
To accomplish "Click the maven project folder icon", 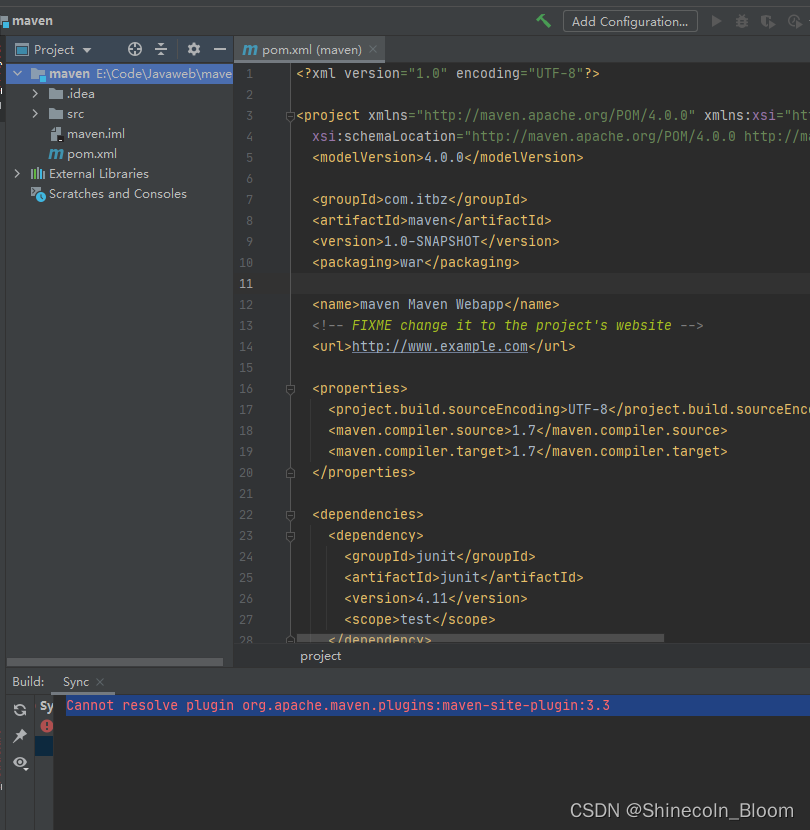I will [x=38, y=74].
